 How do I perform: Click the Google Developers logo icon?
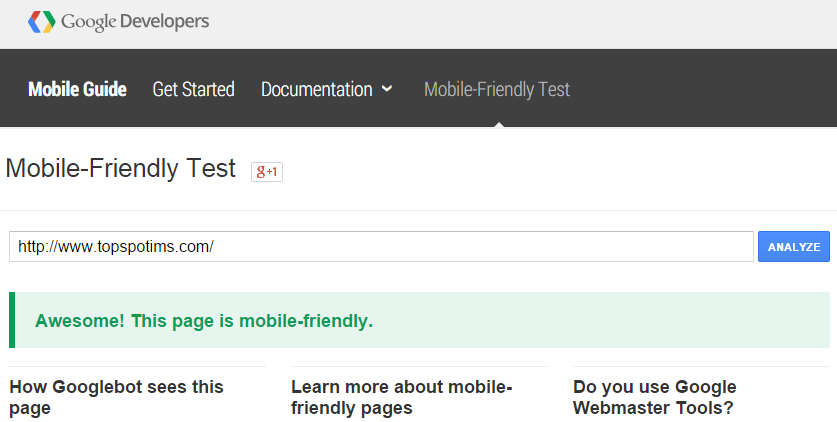click(x=42, y=22)
